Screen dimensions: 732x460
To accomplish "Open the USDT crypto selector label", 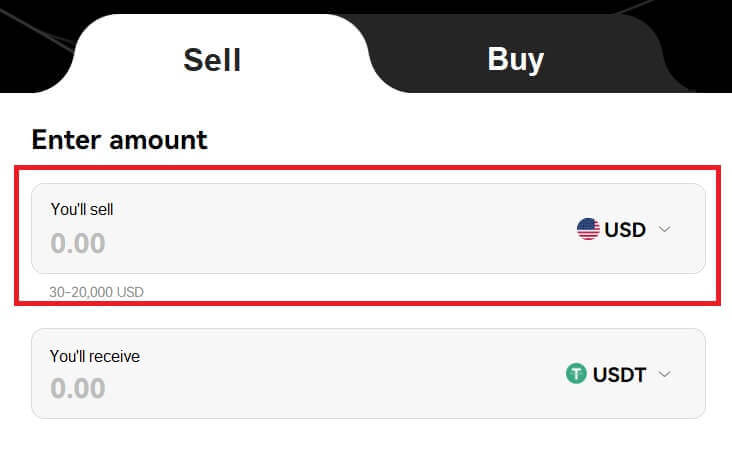I will pos(619,375).
